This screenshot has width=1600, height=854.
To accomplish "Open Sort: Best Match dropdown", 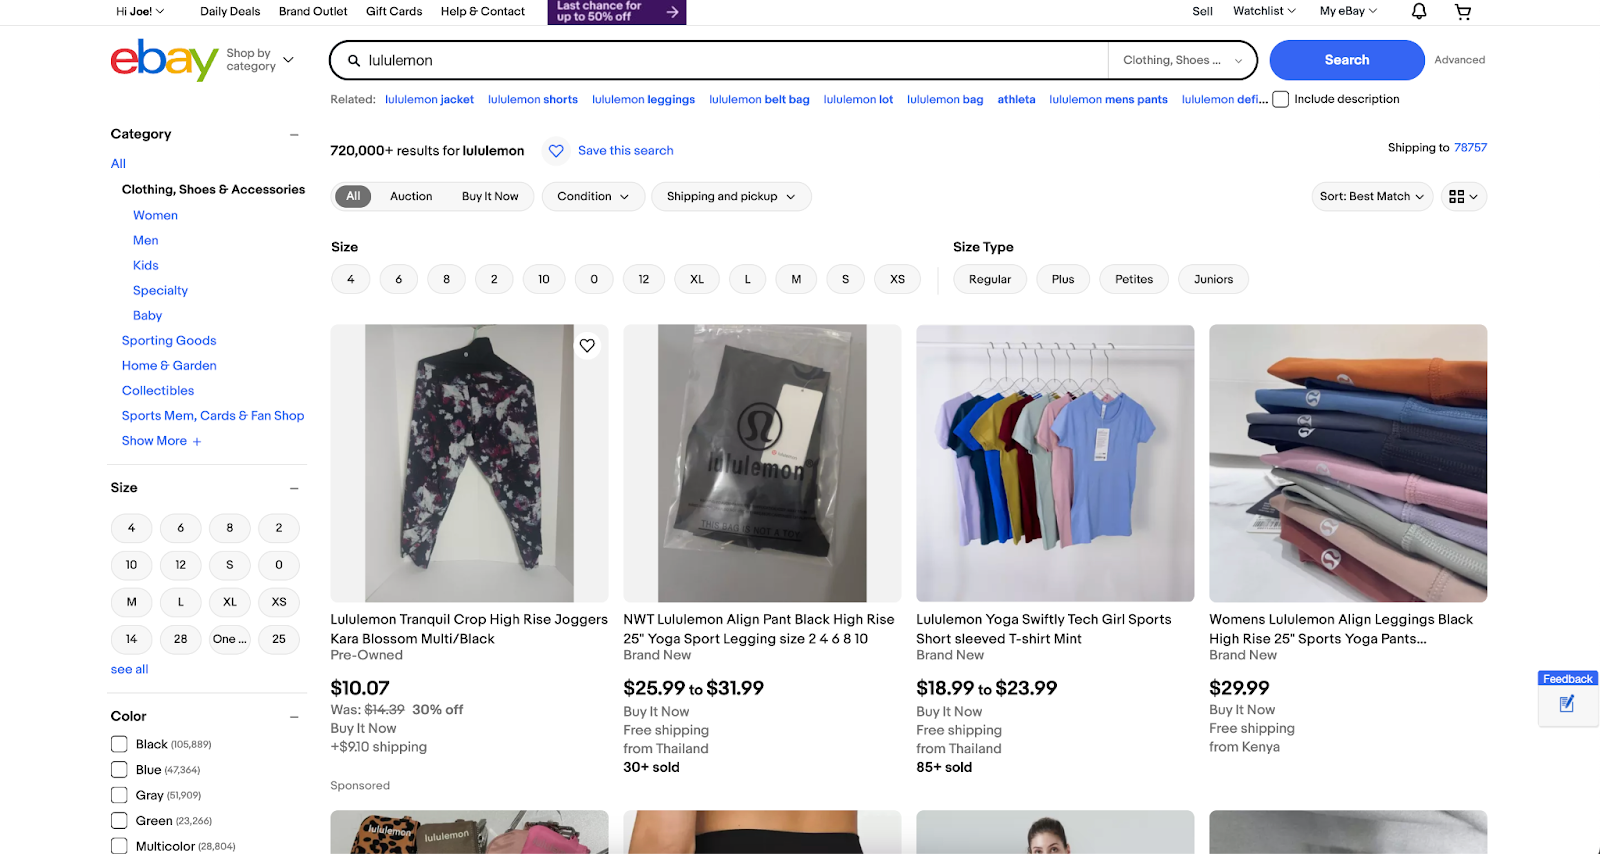I will pos(1372,197).
